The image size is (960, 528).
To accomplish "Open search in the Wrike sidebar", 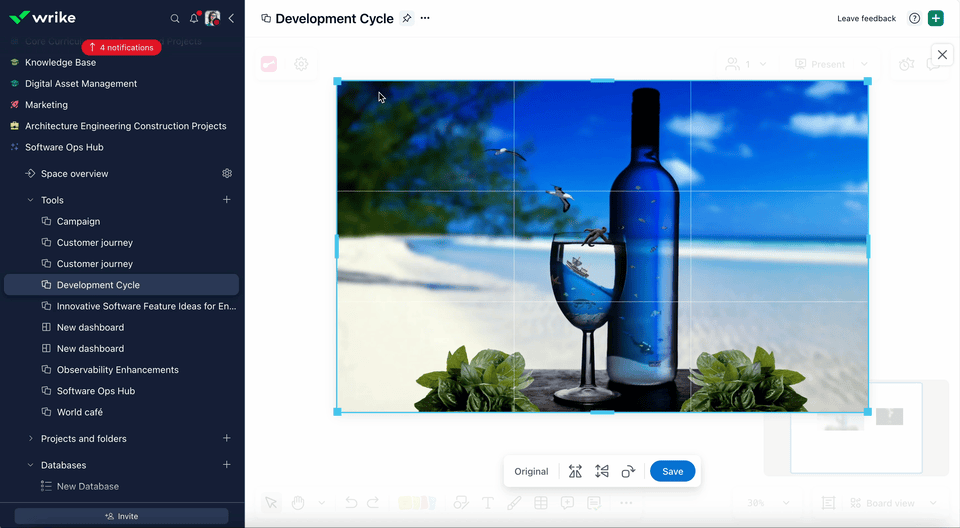I will (x=174, y=18).
